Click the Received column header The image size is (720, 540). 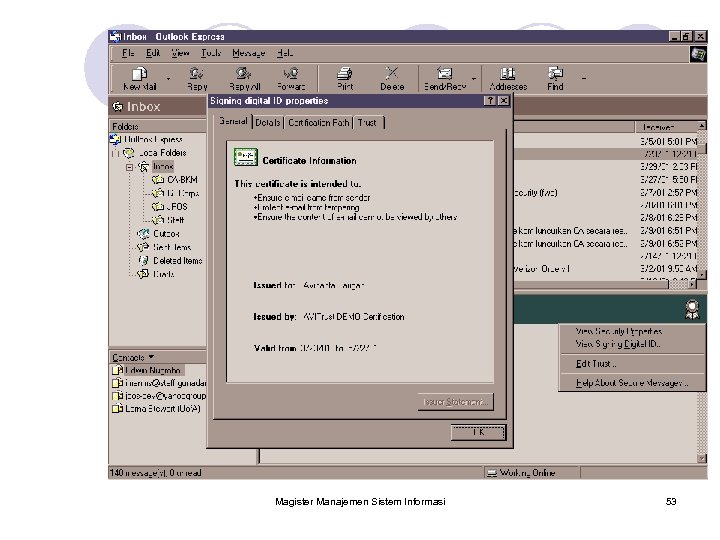(x=666, y=126)
